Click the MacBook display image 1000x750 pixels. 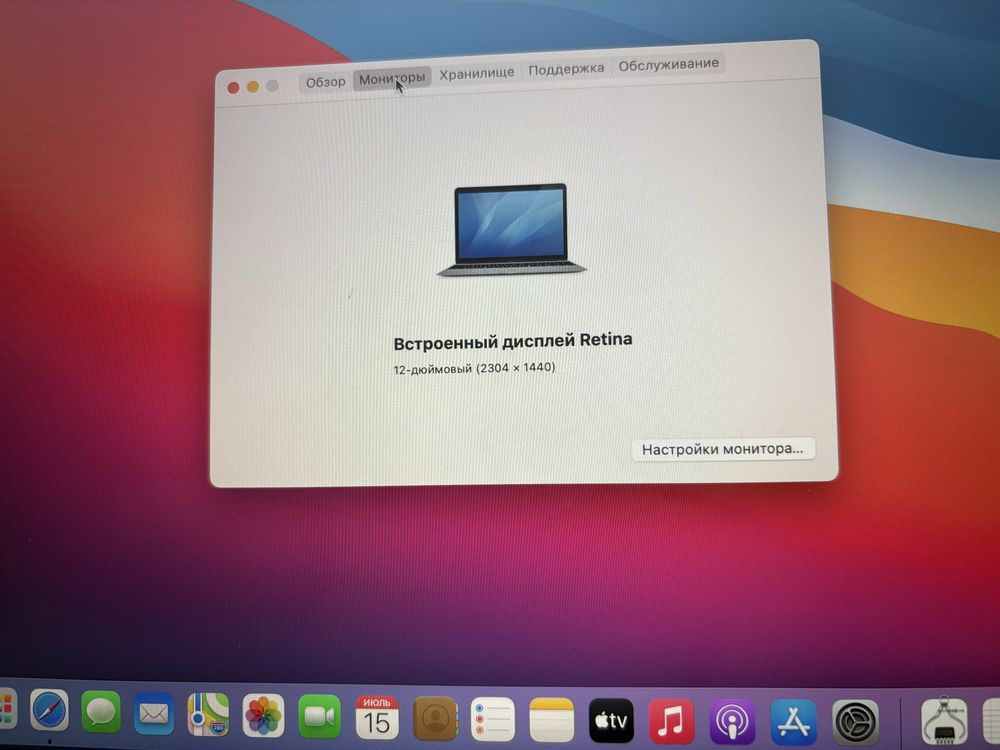[511, 230]
